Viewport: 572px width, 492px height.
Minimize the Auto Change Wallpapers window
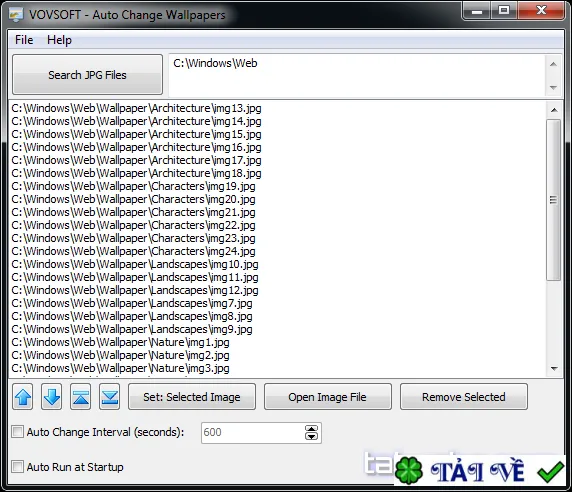[x=477, y=11]
